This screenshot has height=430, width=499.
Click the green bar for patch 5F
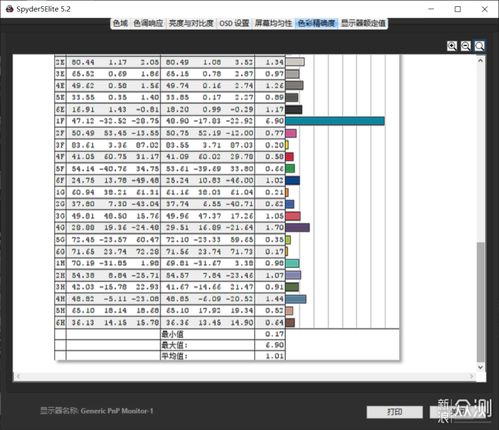point(290,168)
